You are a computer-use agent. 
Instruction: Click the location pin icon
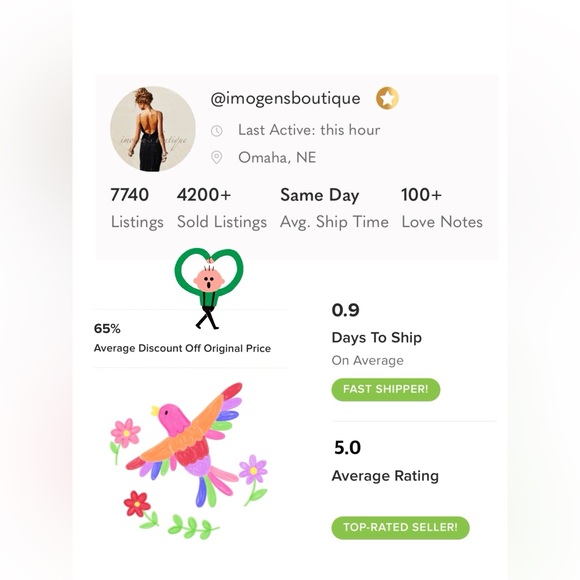(216, 158)
